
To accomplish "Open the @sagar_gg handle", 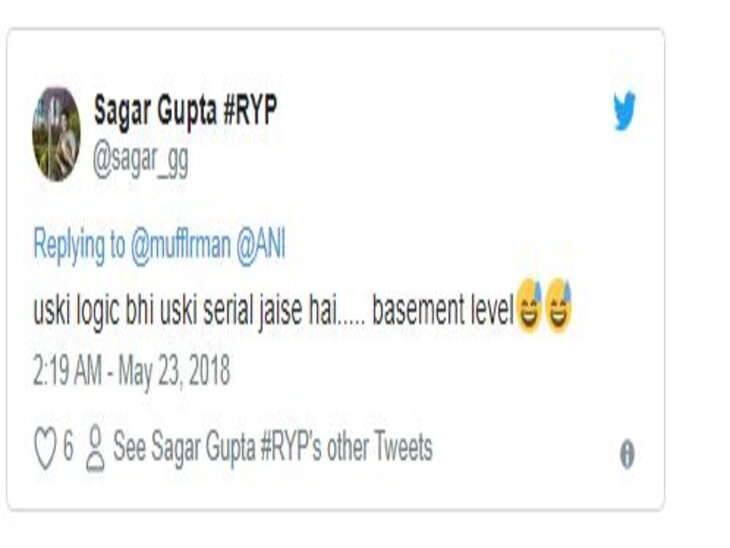I will pyautogui.click(x=141, y=161).
